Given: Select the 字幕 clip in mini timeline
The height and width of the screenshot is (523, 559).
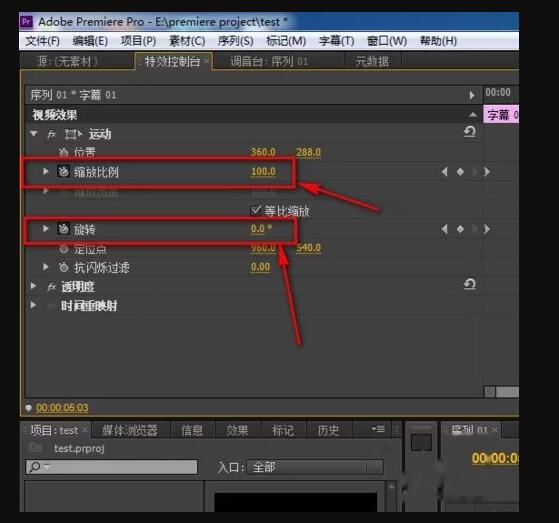Looking at the screenshot, I should pos(501,115).
